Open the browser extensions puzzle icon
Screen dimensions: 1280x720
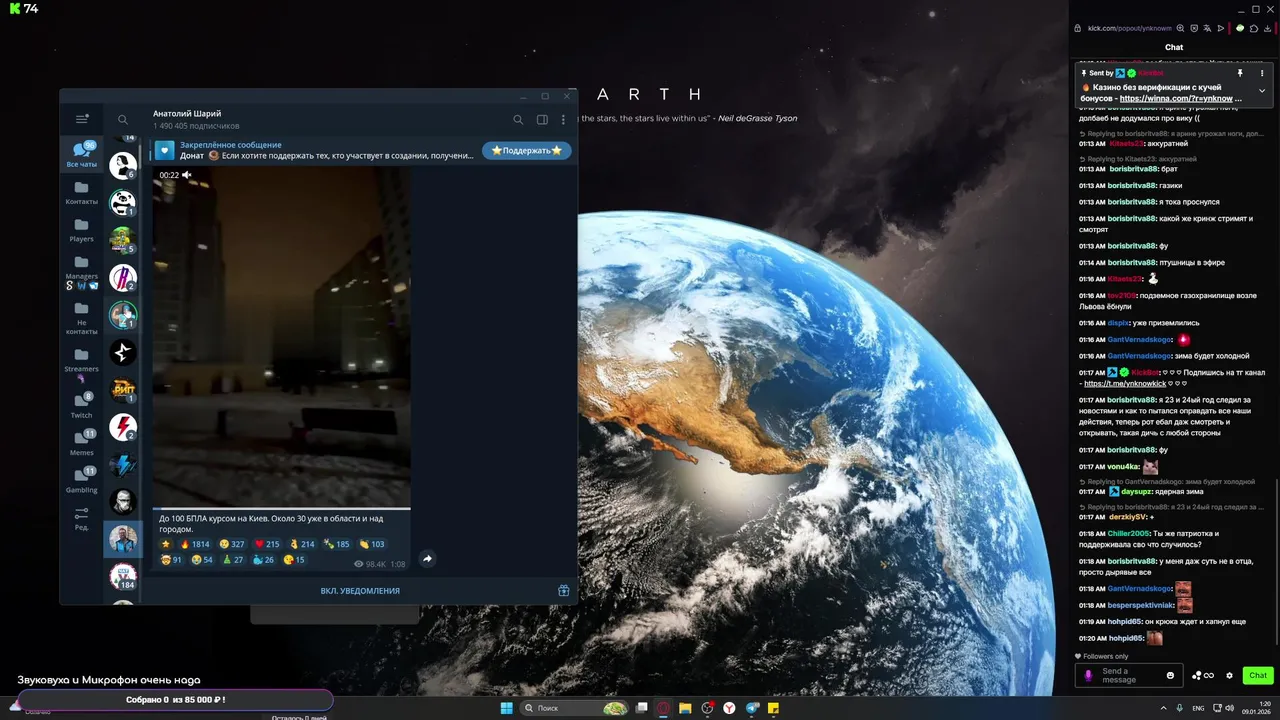[x=1254, y=28]
